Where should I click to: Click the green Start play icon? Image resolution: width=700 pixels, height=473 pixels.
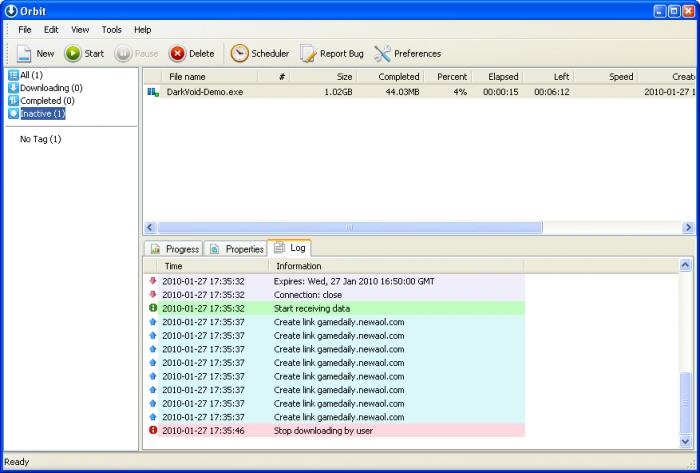(72, 54)
